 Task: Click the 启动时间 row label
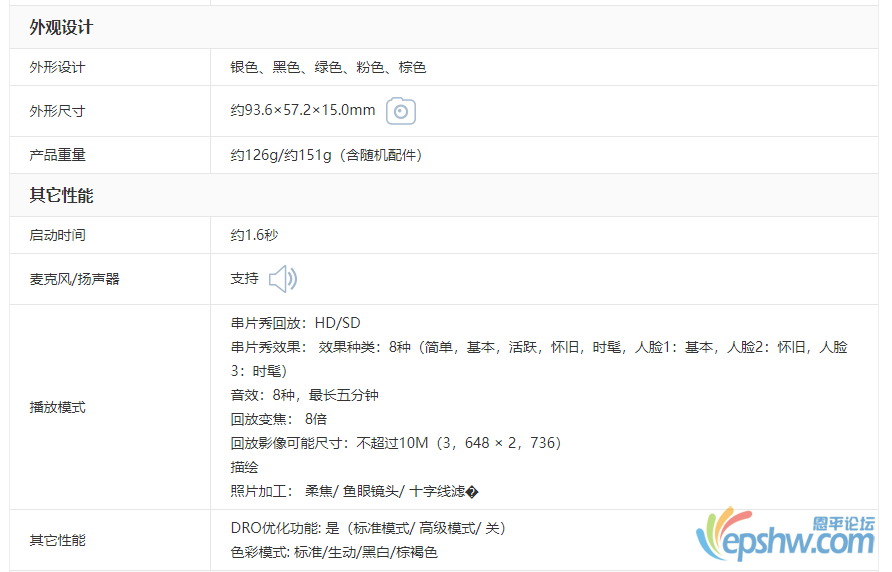(x=57, y=235)
